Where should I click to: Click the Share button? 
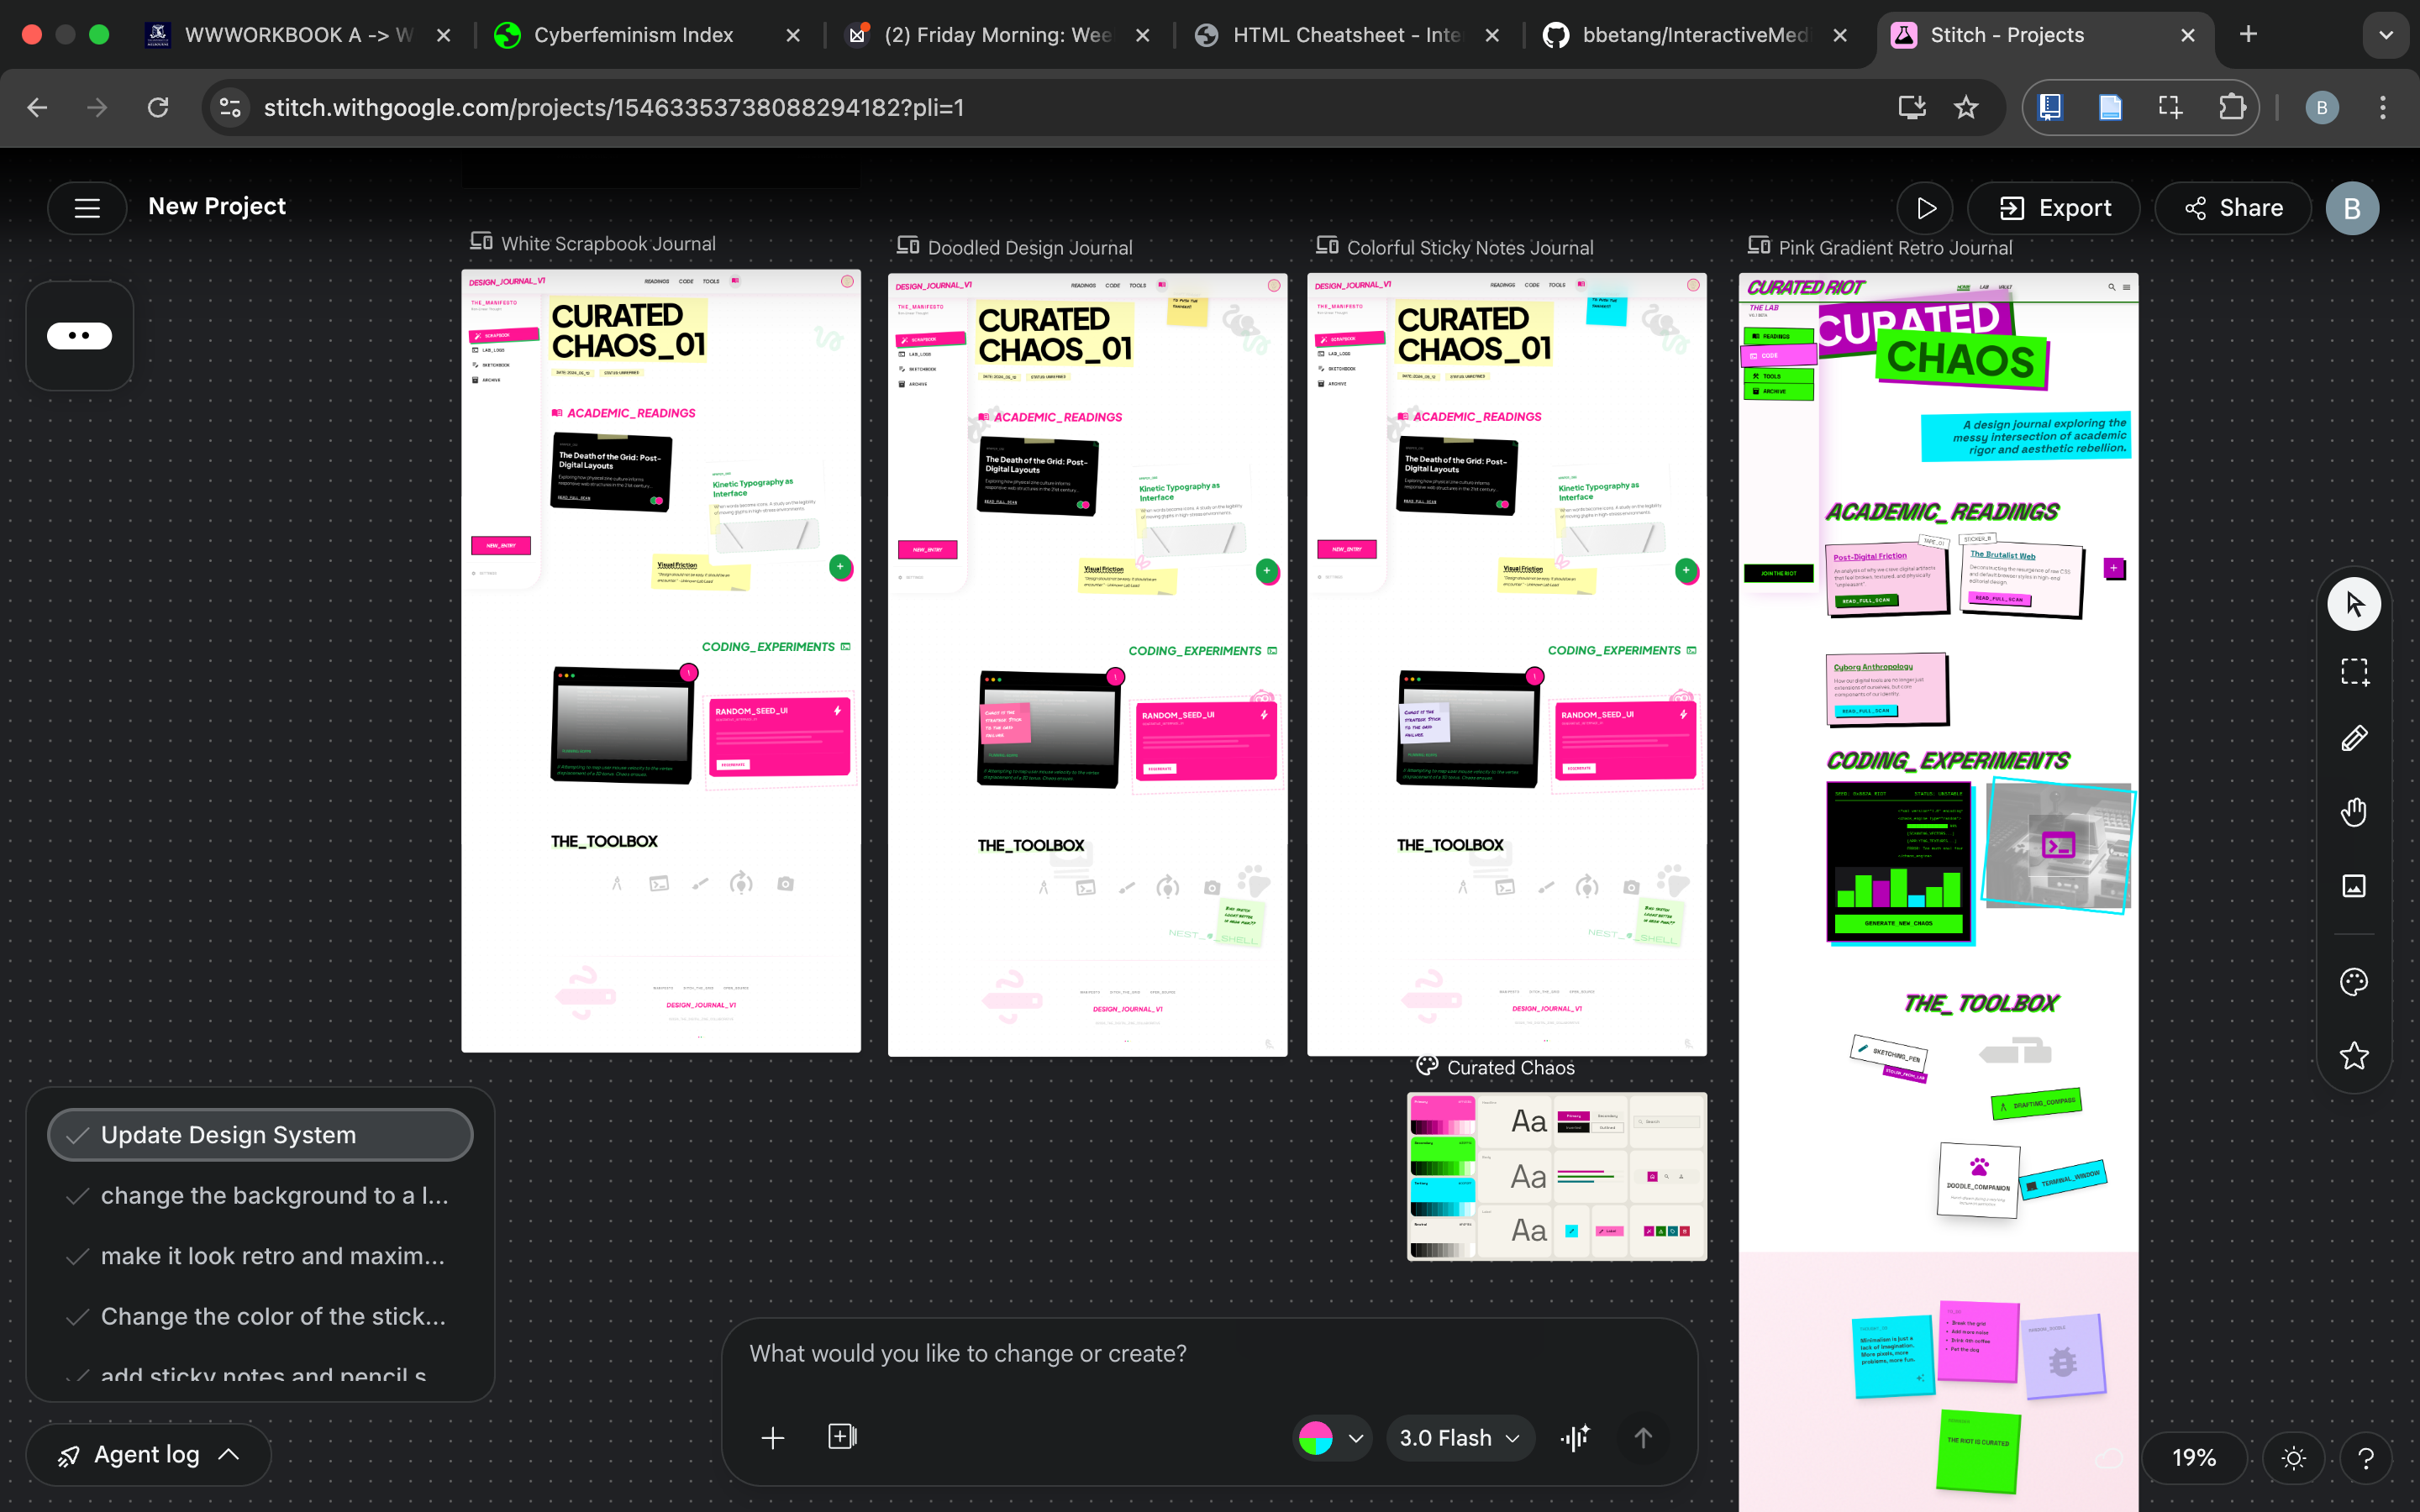tap(2233, 208)
